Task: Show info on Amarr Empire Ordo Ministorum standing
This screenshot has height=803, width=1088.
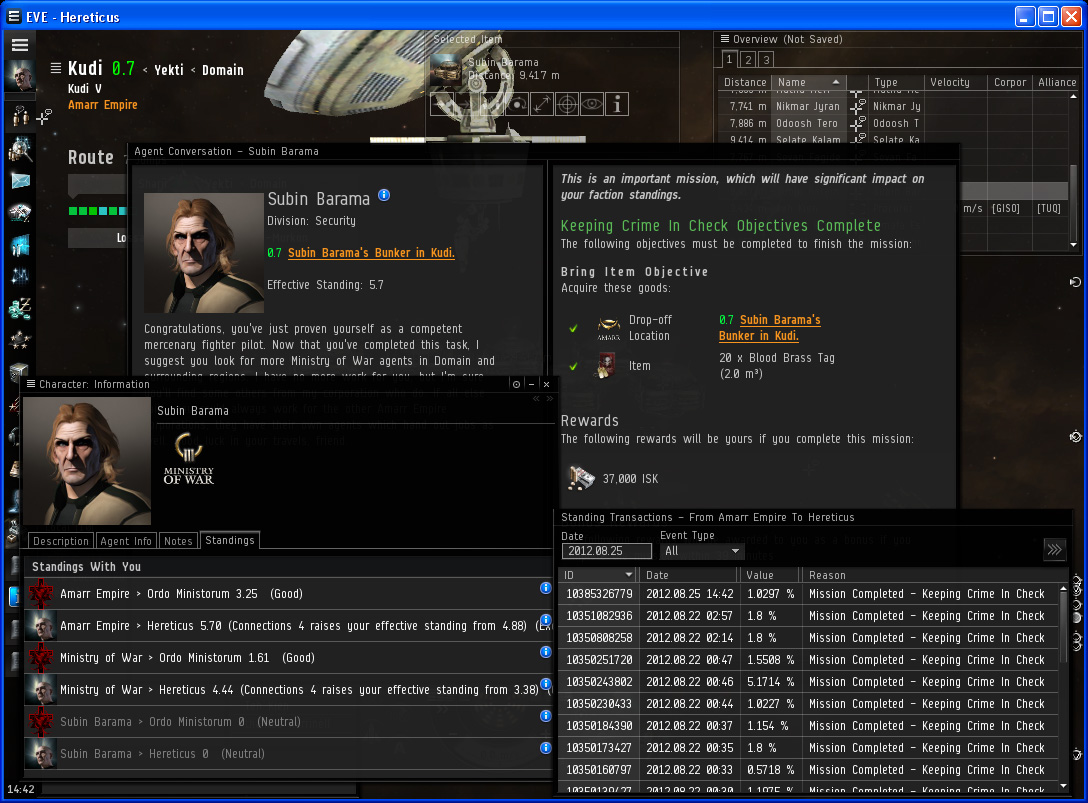Action: pyautogui.click(x=545, y=588)
